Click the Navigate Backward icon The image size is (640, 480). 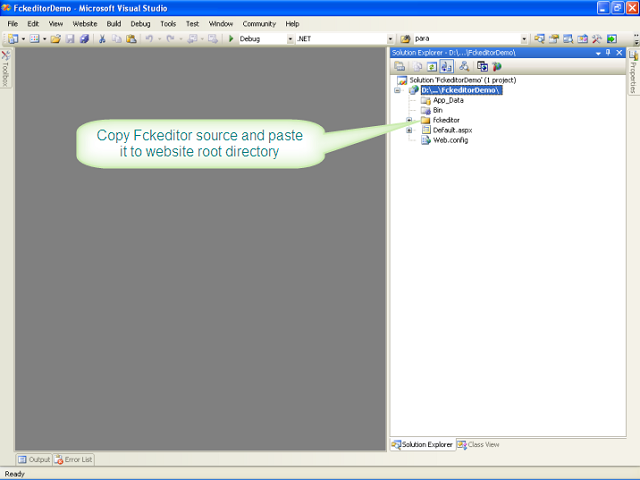point(192,39)
